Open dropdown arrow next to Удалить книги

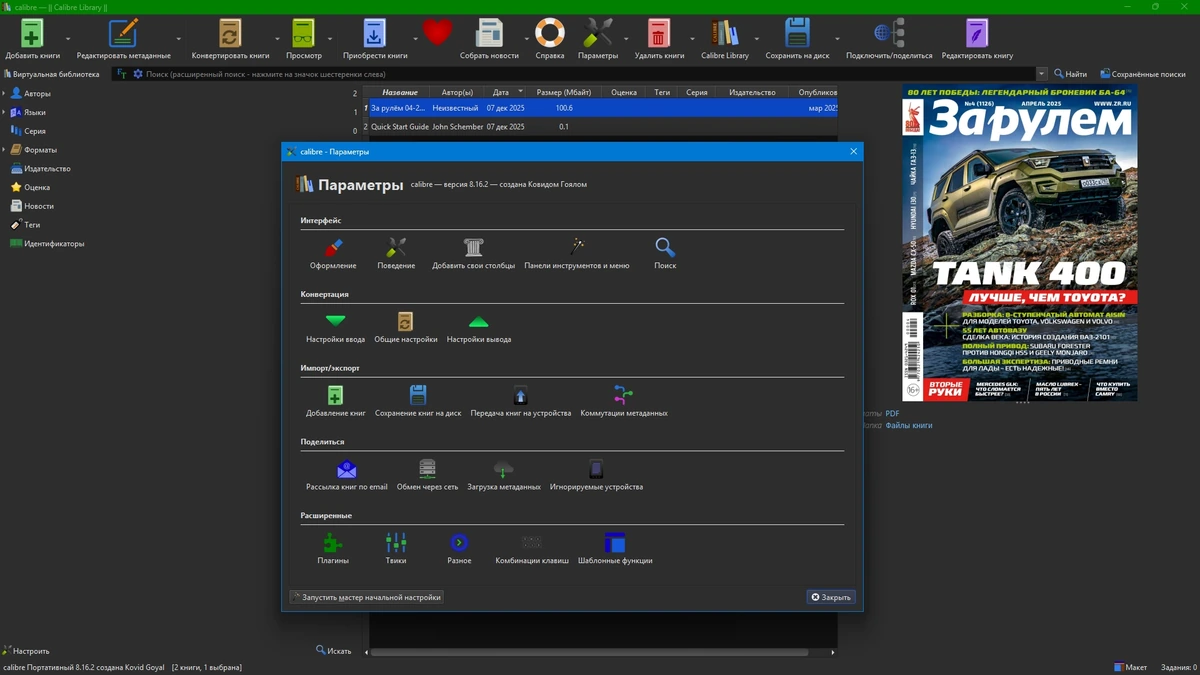coord(692,39)
